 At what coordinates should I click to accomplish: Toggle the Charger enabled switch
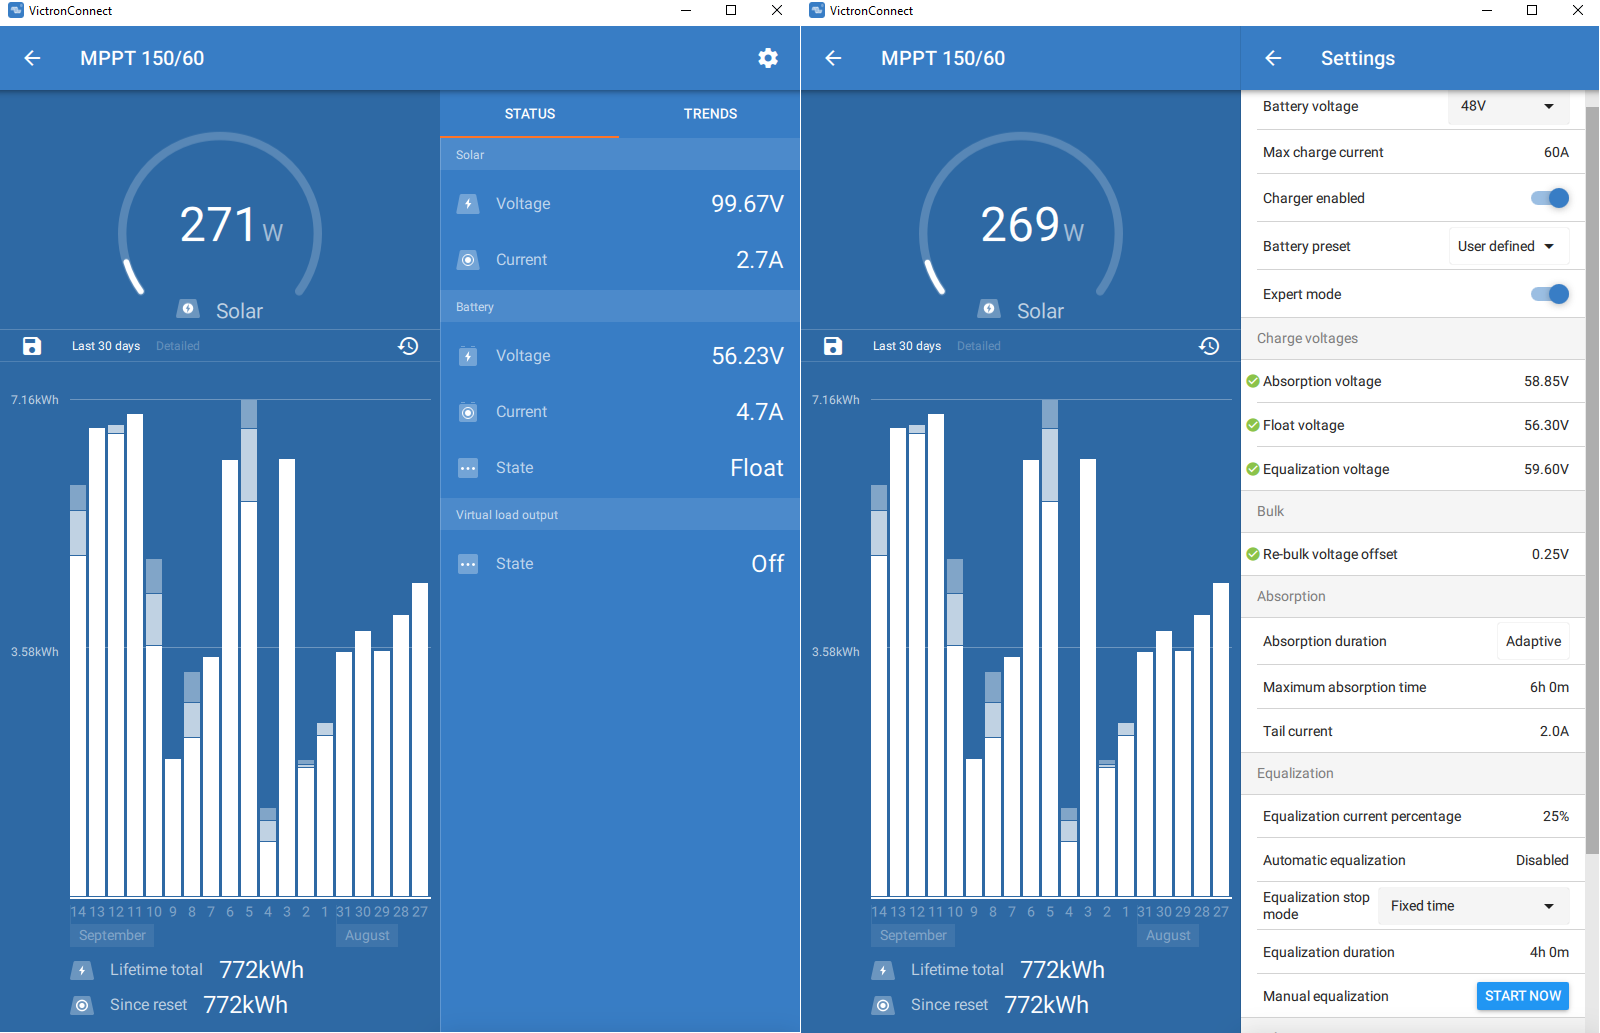tap(1550, 198)
